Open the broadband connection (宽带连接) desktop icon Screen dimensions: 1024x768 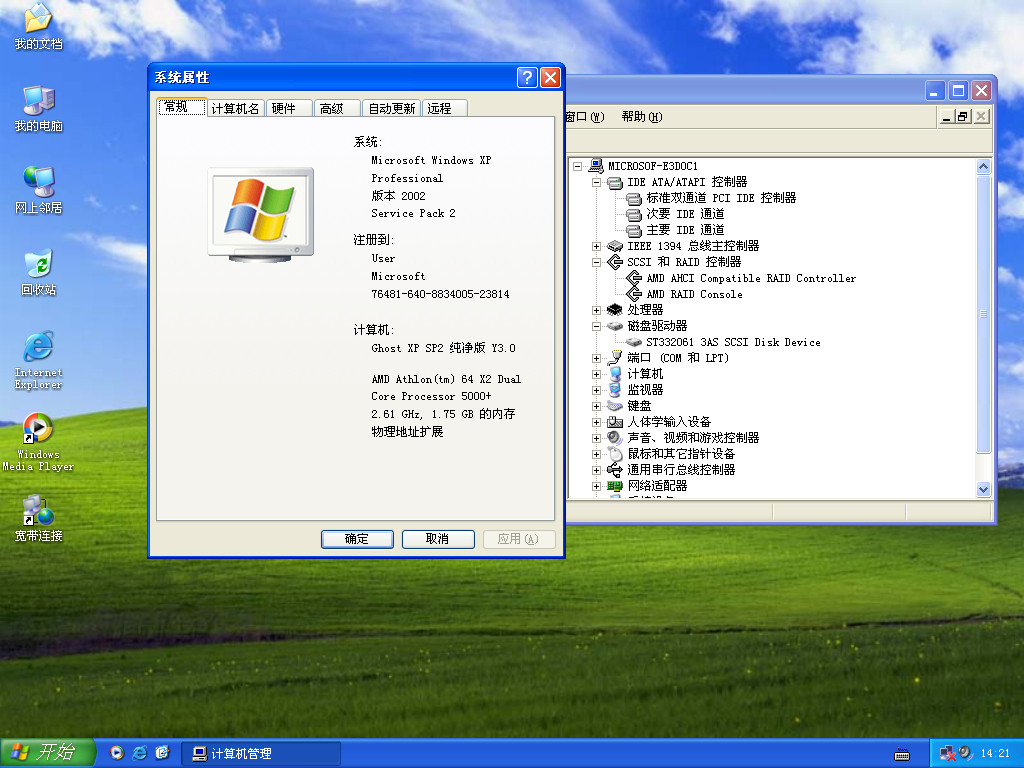pyautogui.click(x=38, y=511)
